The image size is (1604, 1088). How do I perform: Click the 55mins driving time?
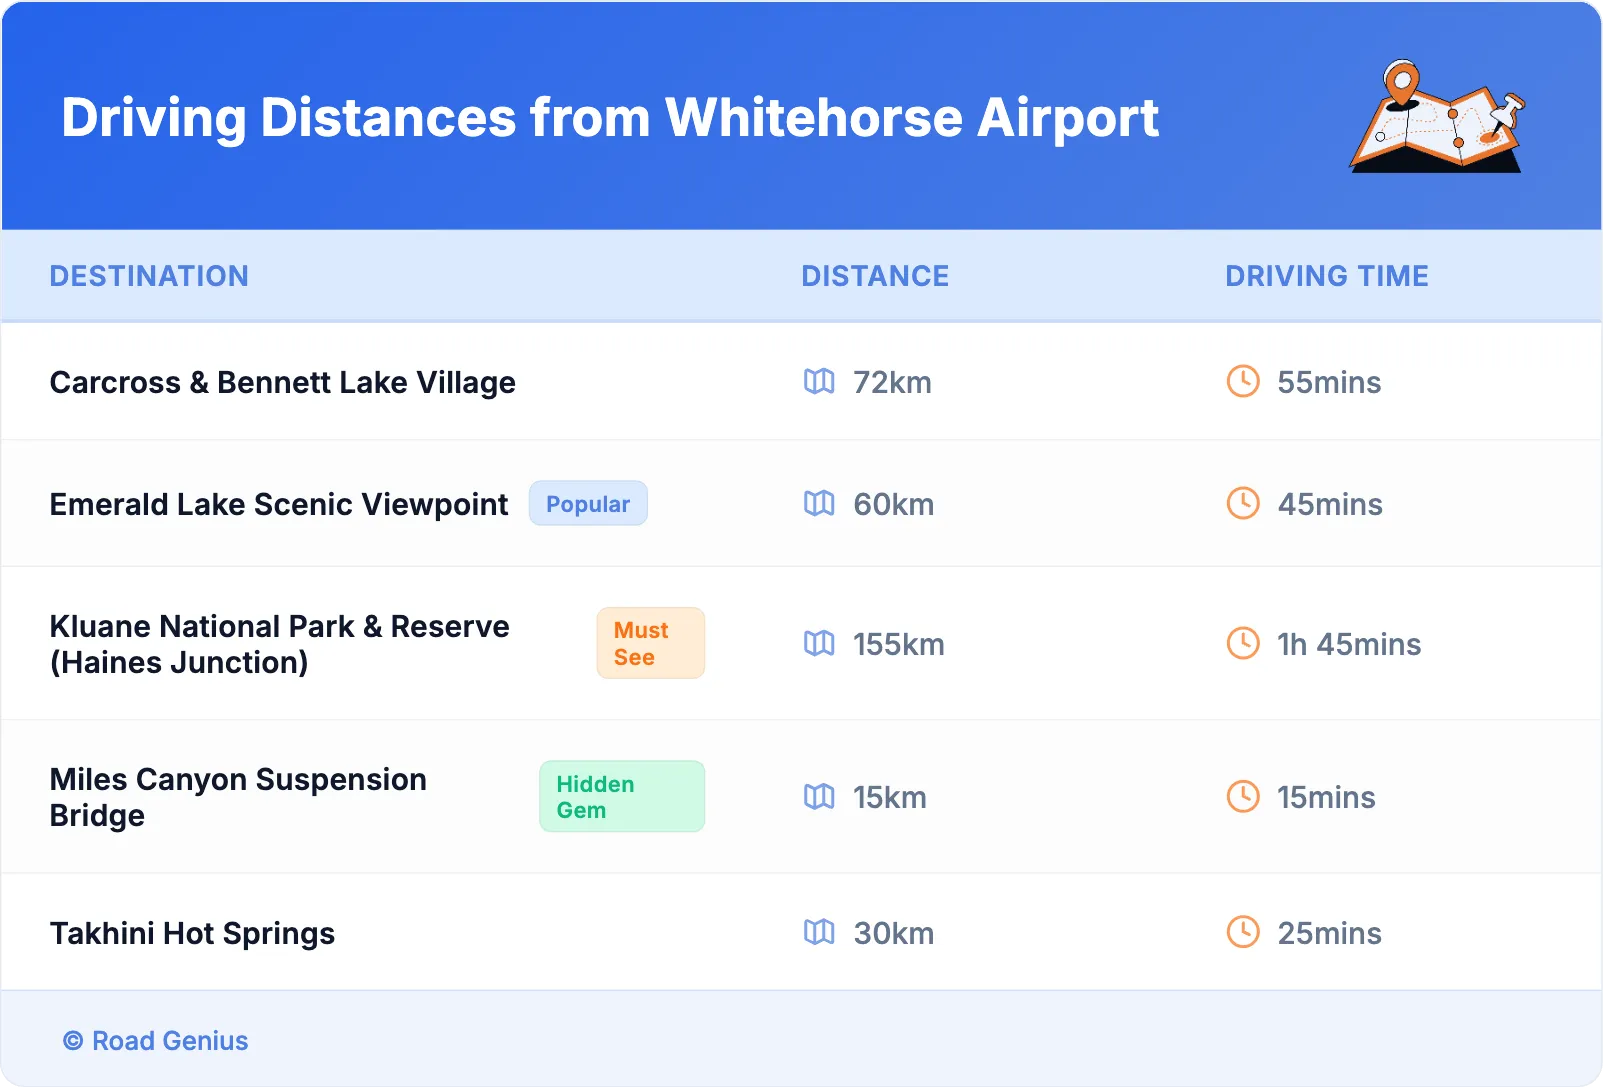(x=1329, y=382)
